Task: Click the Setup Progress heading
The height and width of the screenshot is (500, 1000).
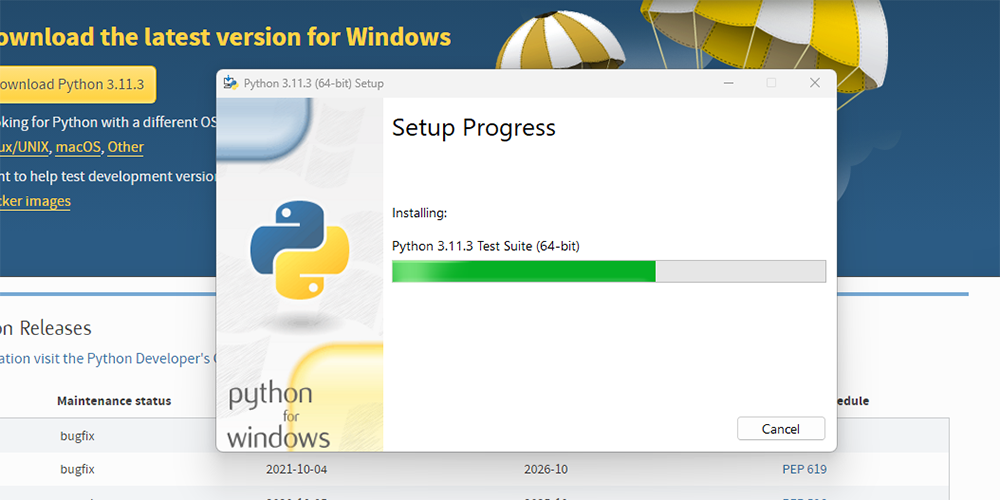Action: pos(474,128)
